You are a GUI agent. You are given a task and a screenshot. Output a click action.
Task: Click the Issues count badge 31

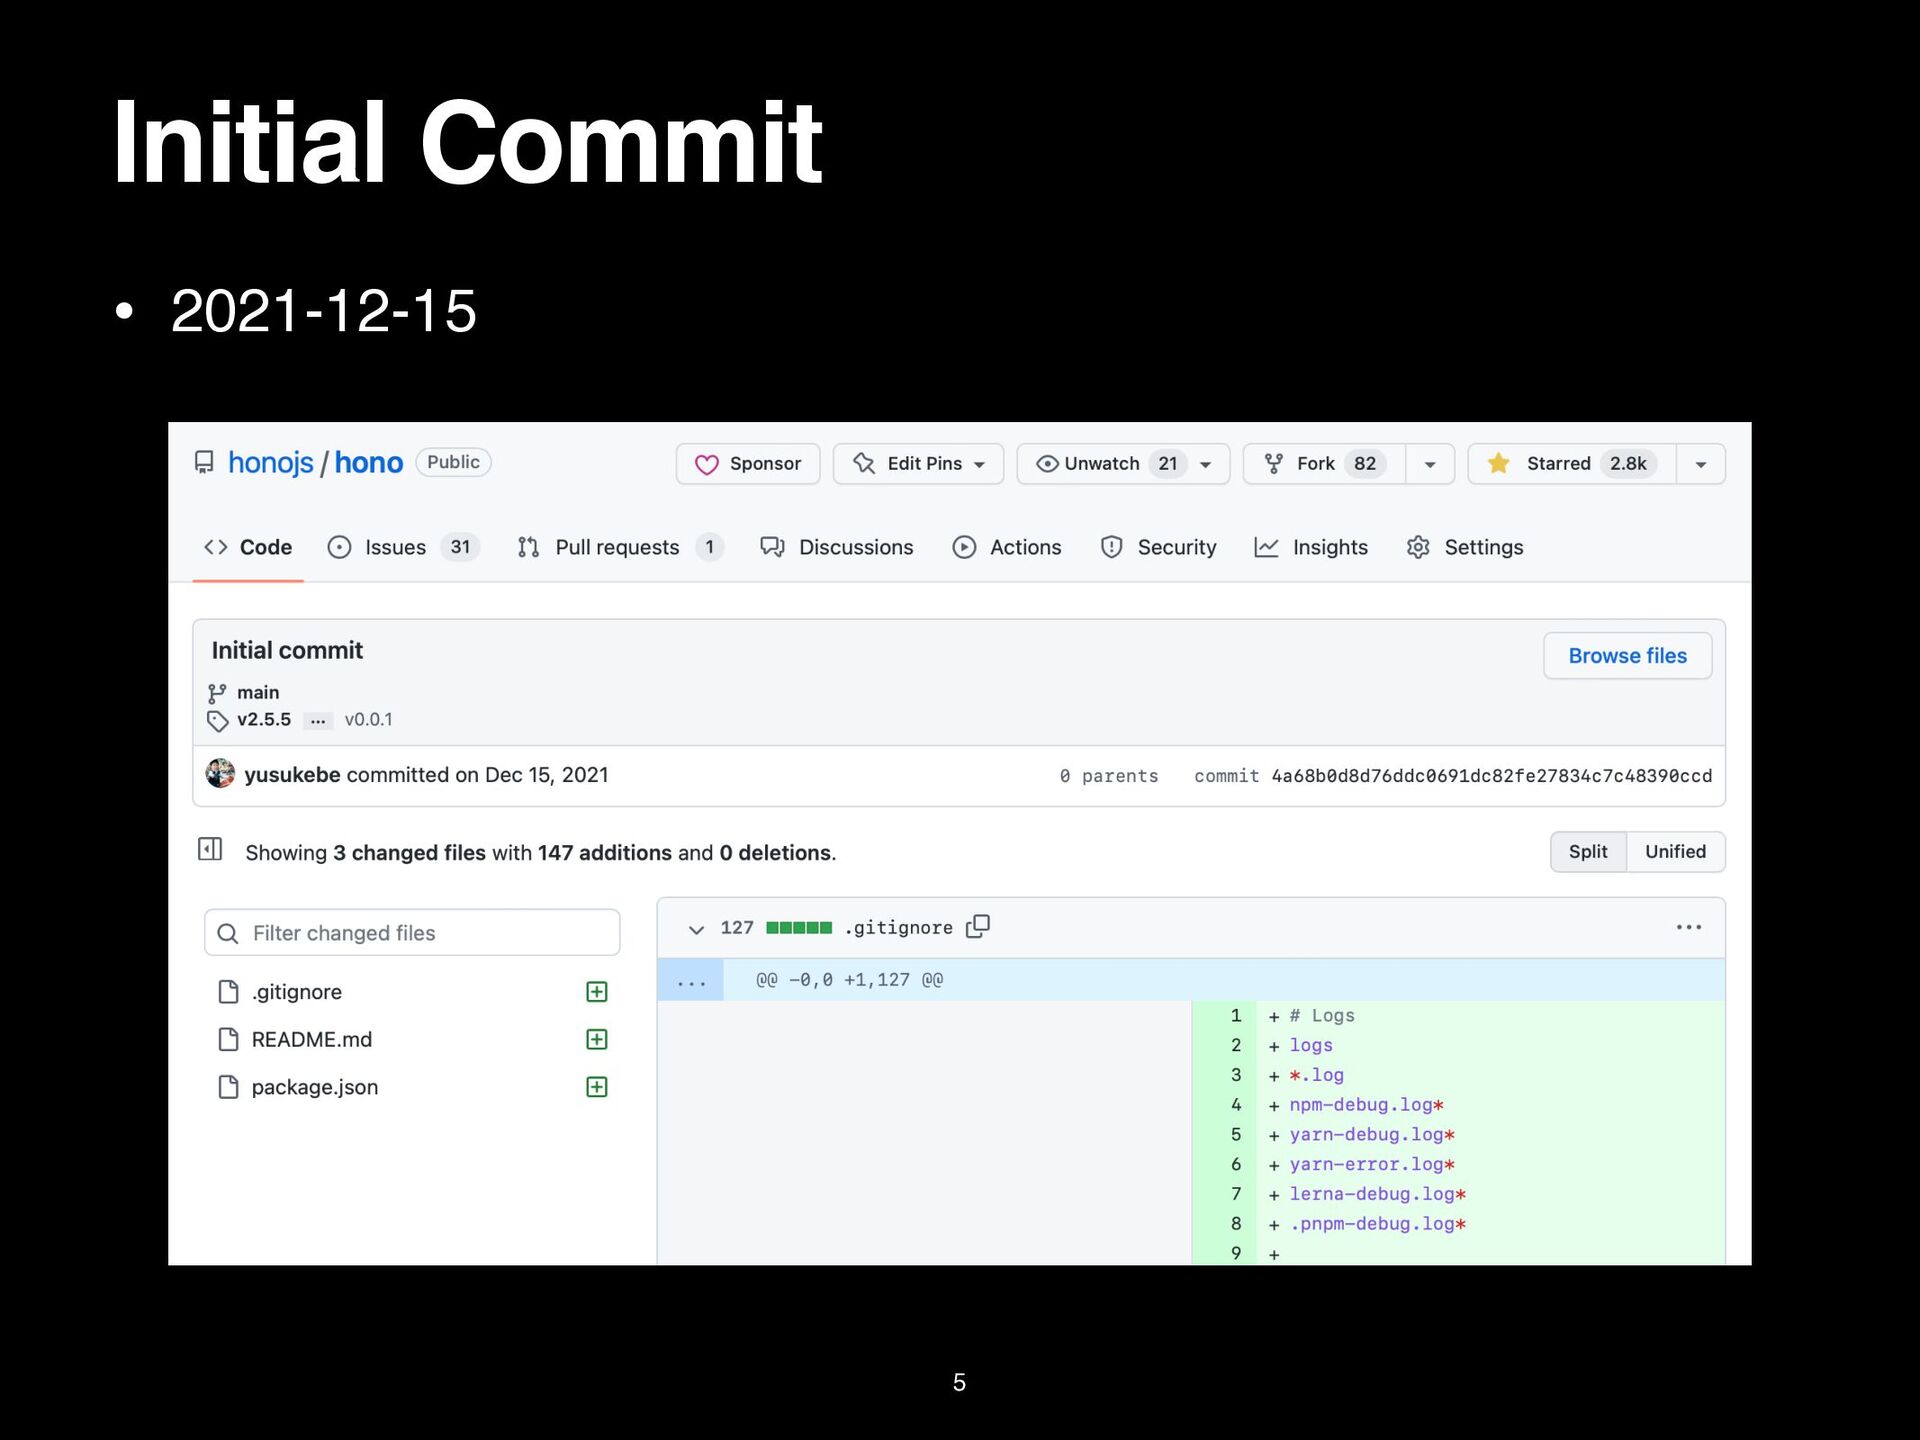pyautogui.click(x=460, y=547)
